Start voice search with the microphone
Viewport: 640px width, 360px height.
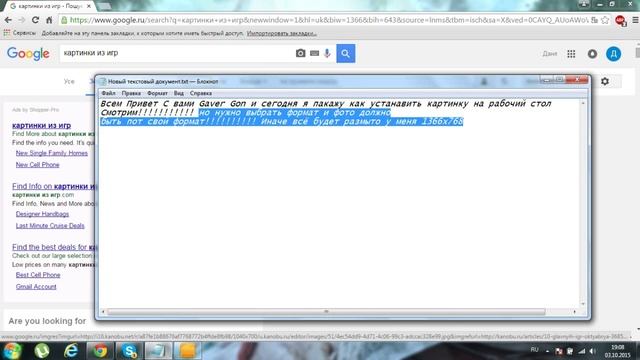coord(327,53)
